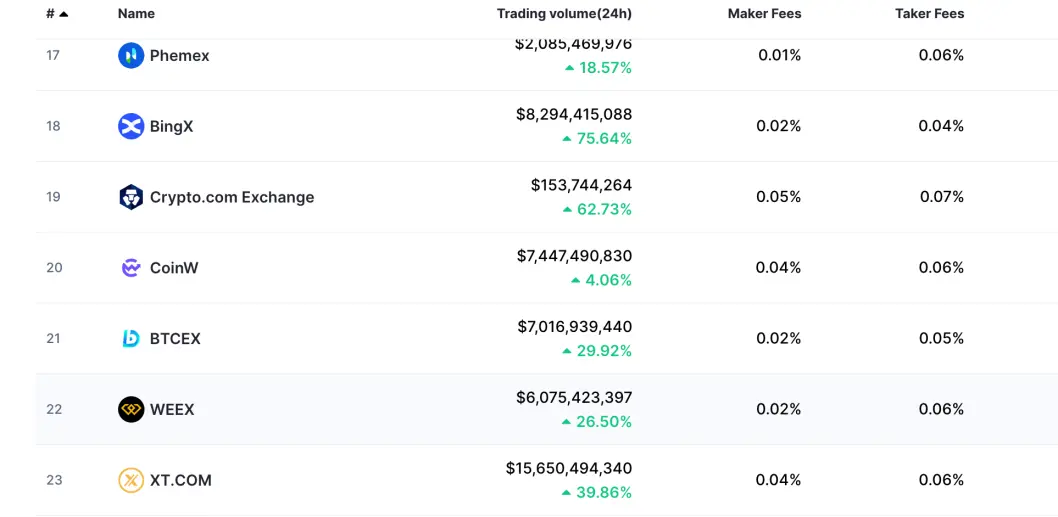Click the XT.COM exchange logo
Image resolution: width=1058 pixels, height=517 pixels.
point(131,481)
